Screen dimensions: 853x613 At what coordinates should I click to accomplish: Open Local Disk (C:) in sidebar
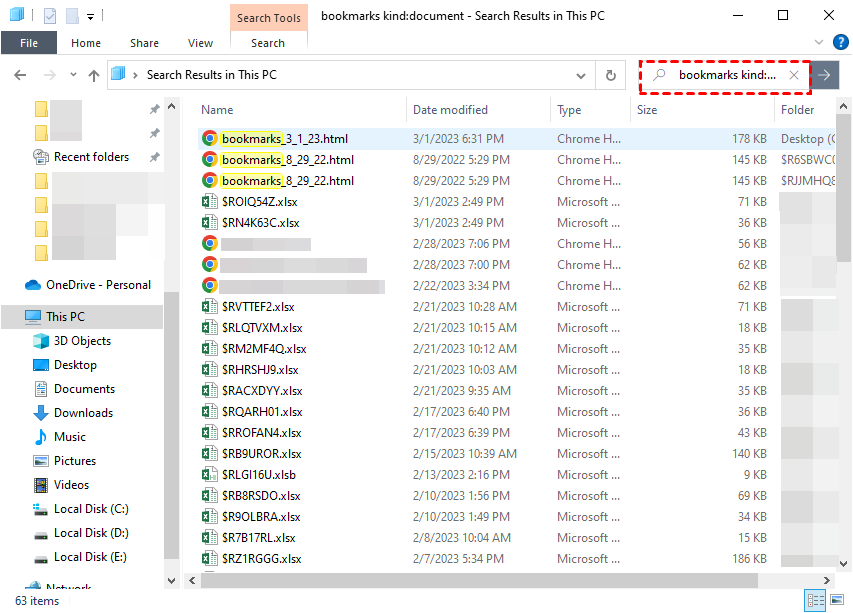(x=91, y=509)
